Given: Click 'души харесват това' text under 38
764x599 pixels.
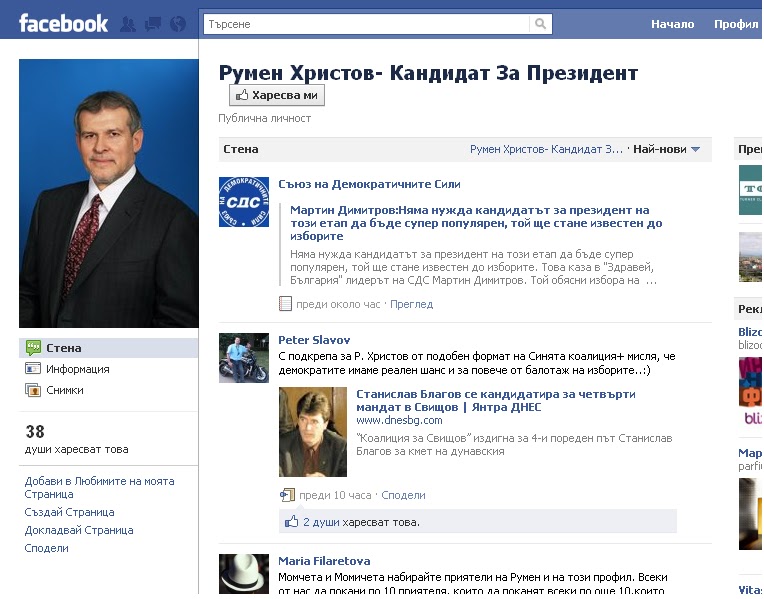Looking at the screenshot, I should pos(76,449).
